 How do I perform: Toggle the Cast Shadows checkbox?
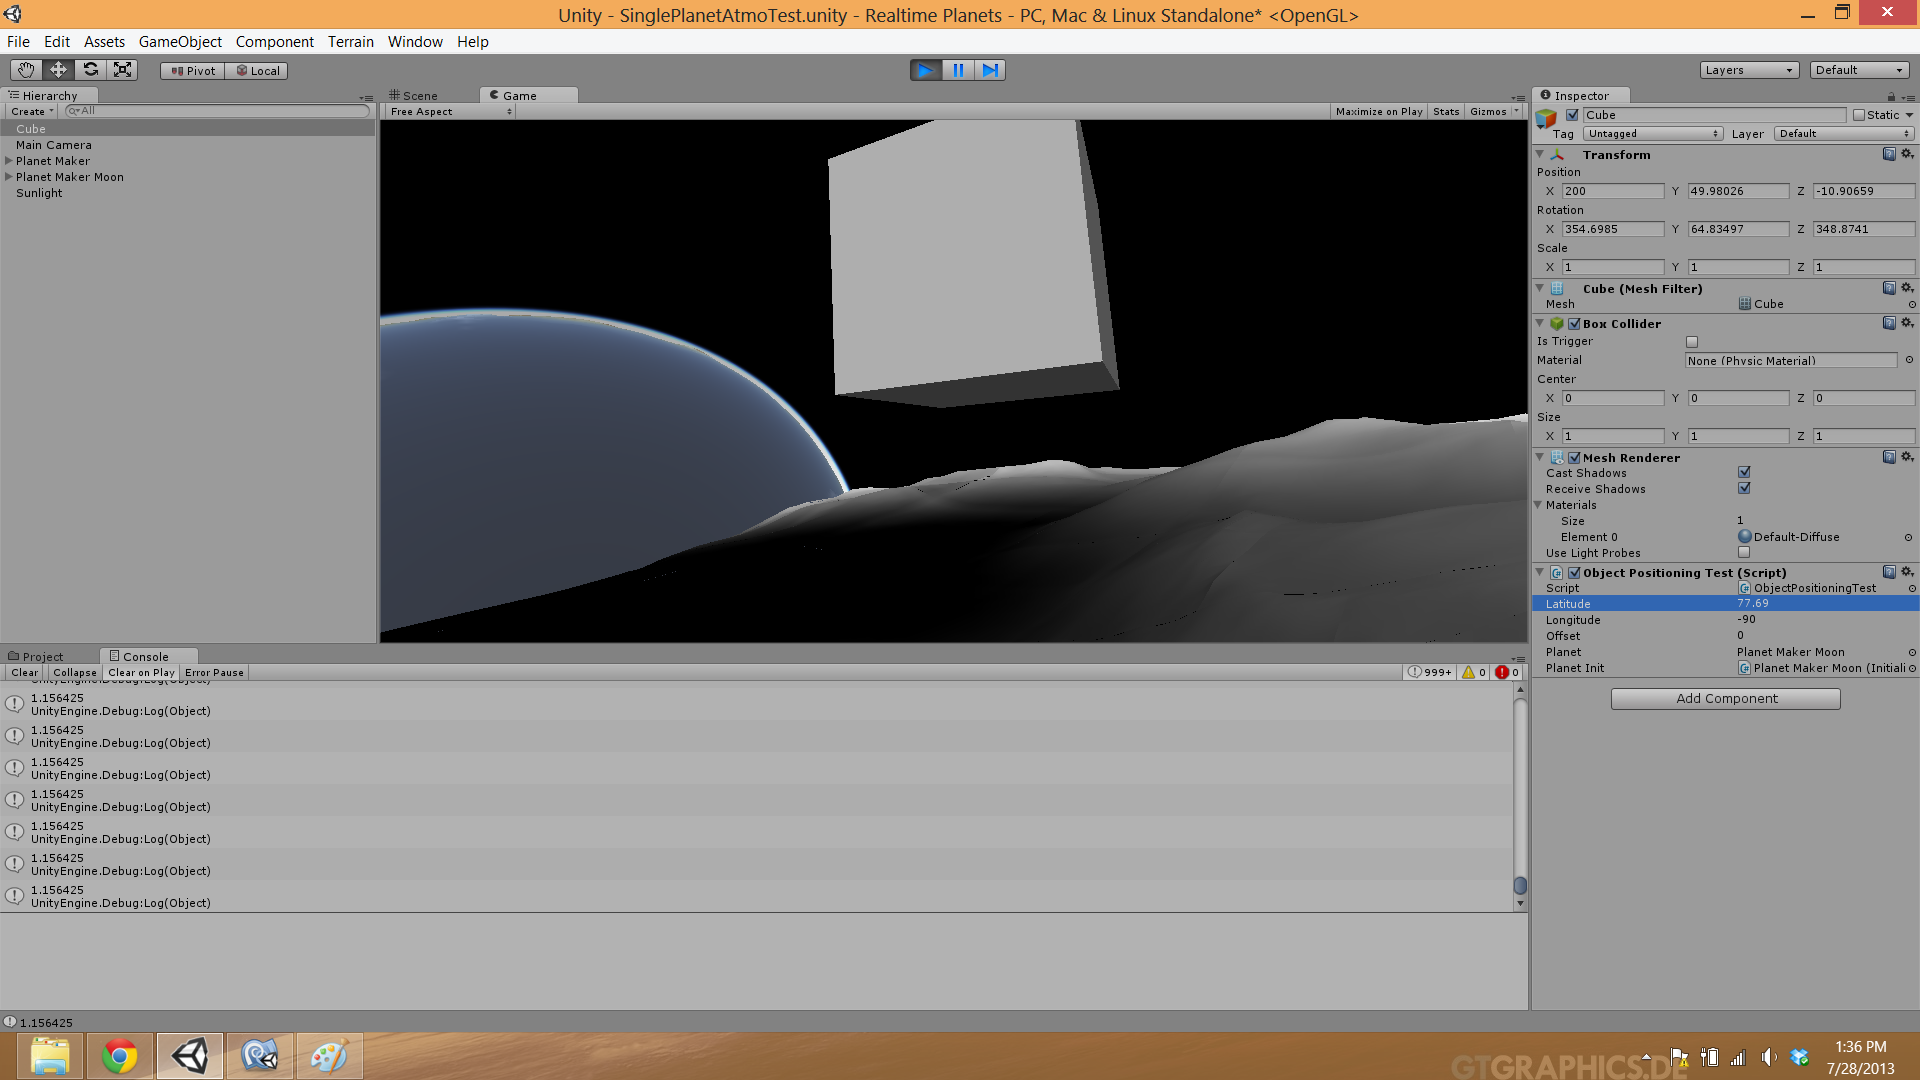click(x=1744, y=472)
